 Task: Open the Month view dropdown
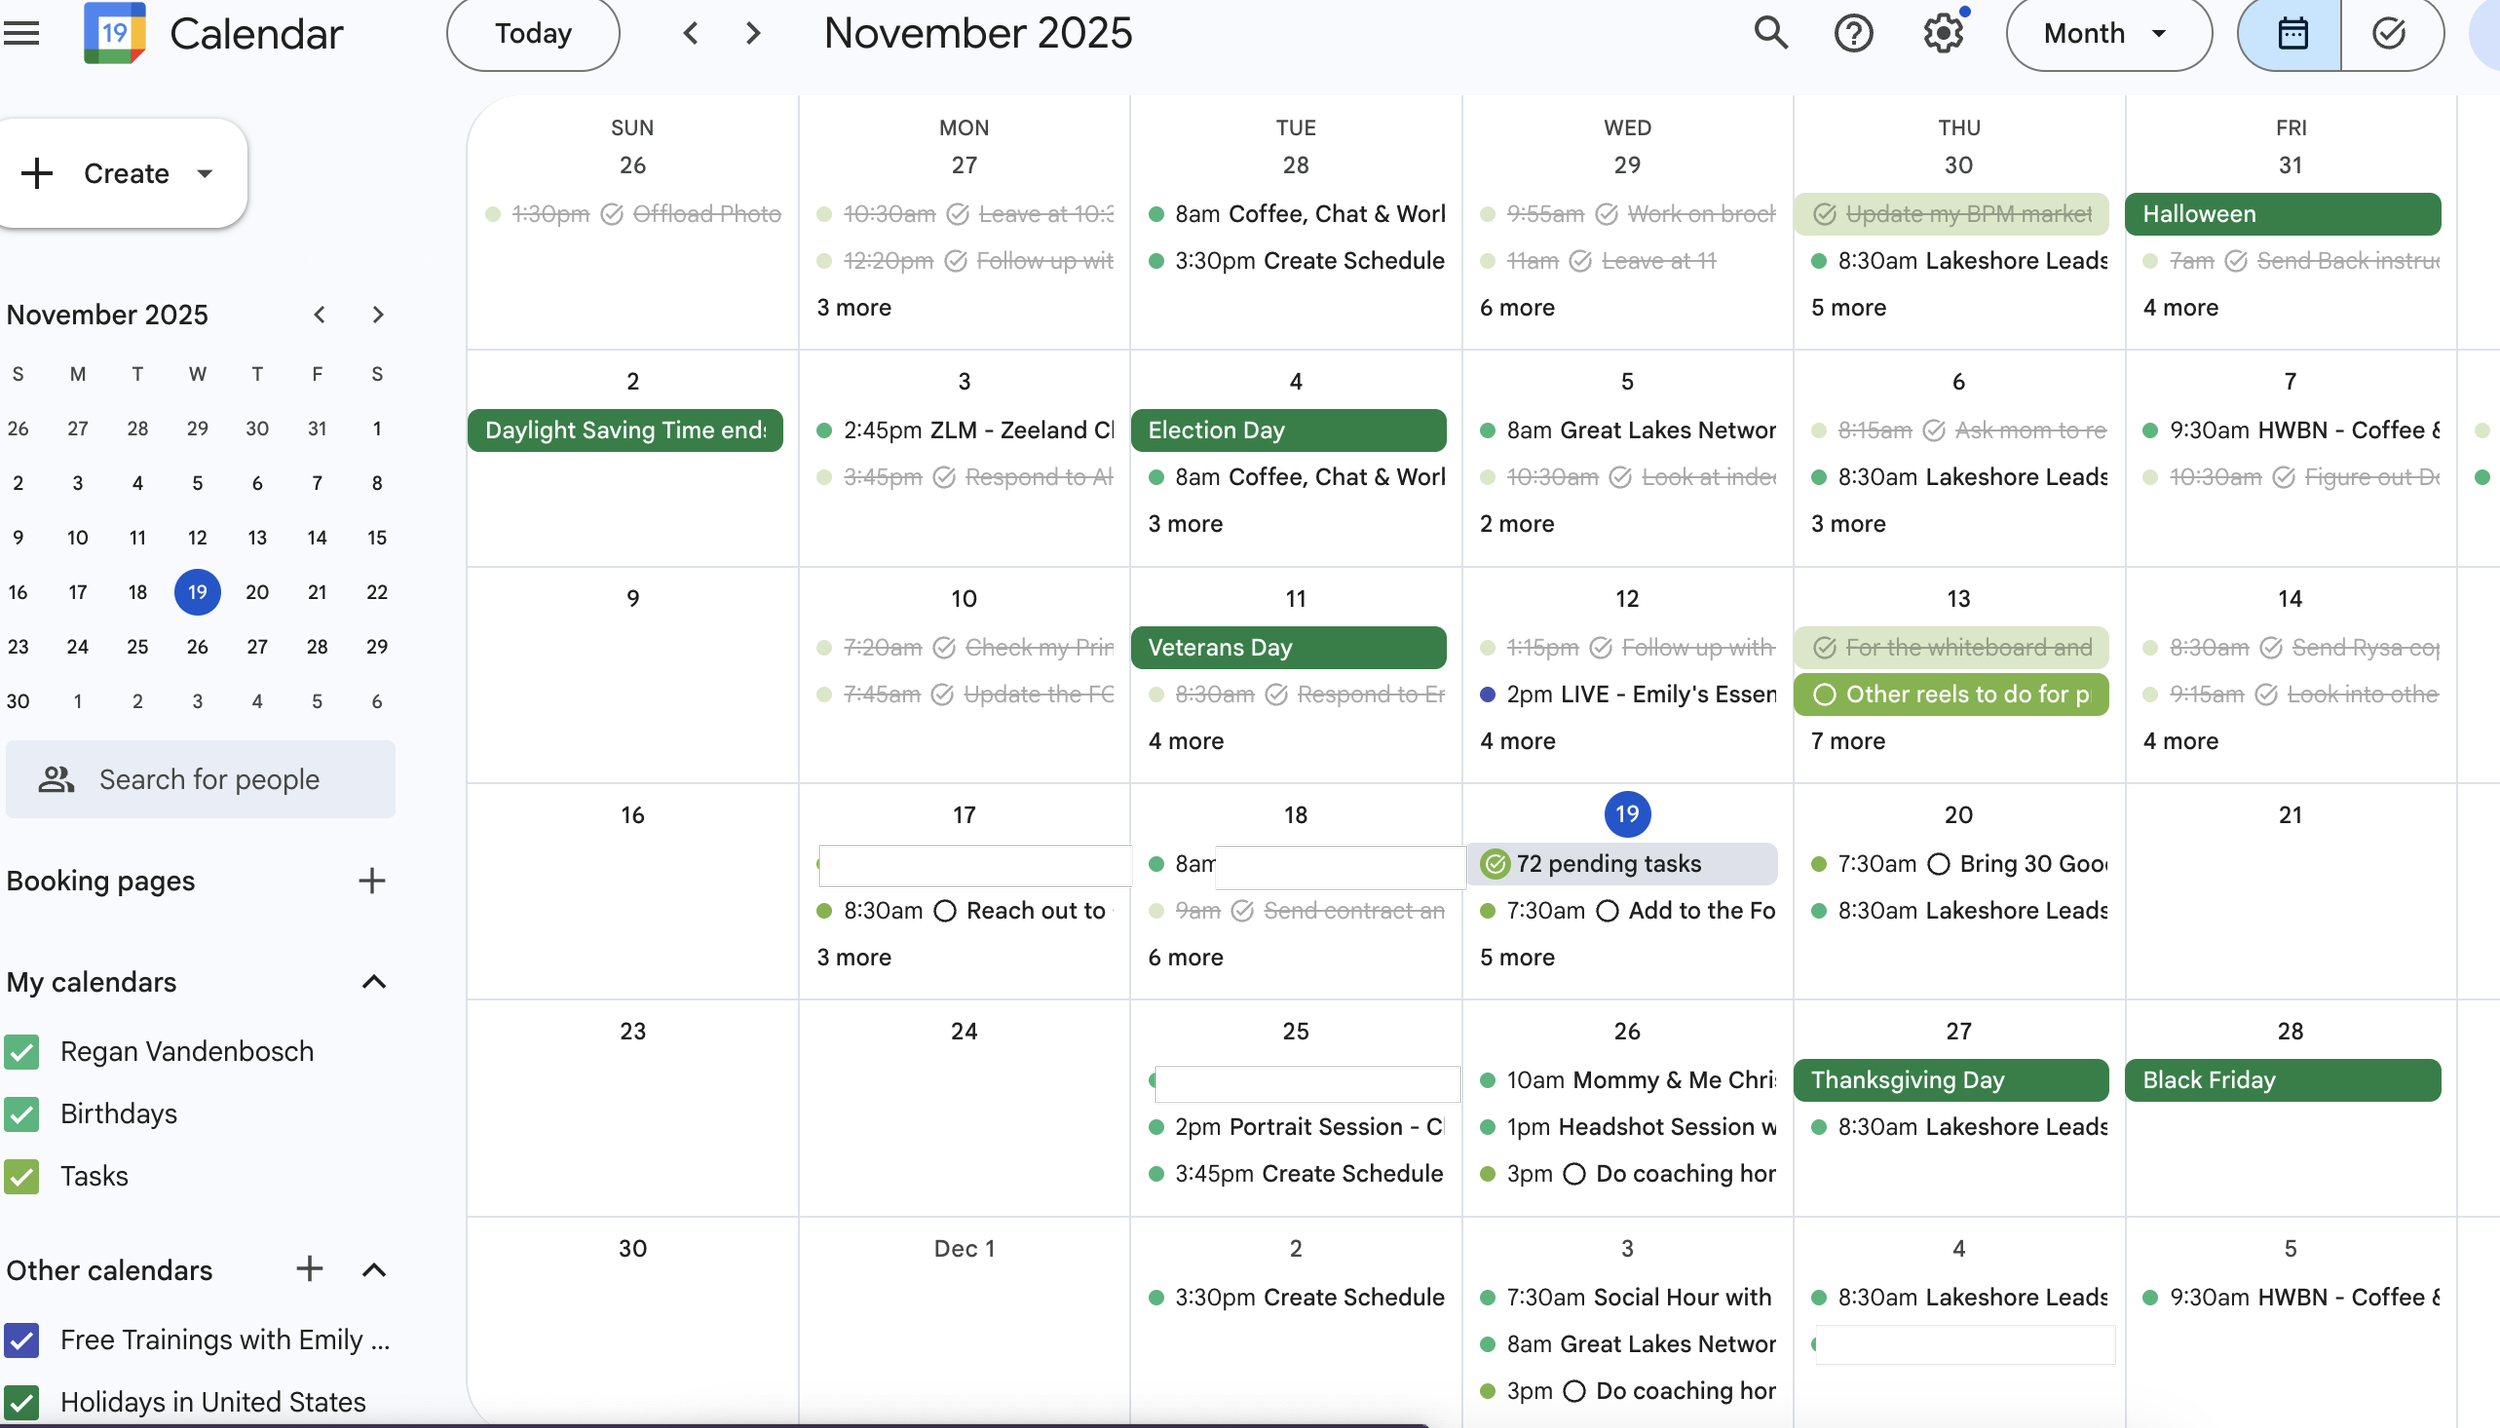[2108, 34]
